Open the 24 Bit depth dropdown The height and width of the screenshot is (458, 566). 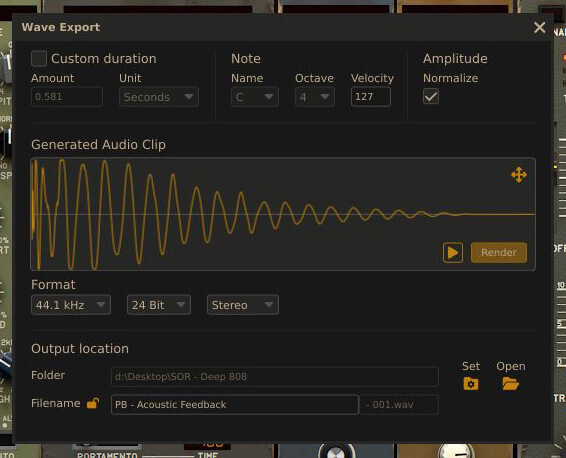158,305
